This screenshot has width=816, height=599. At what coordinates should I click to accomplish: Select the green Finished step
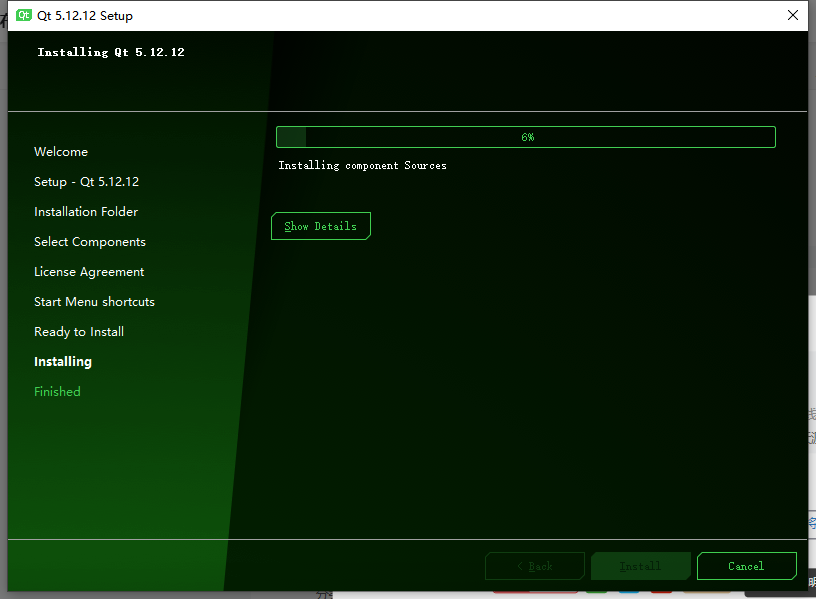[x=57, y=391]
